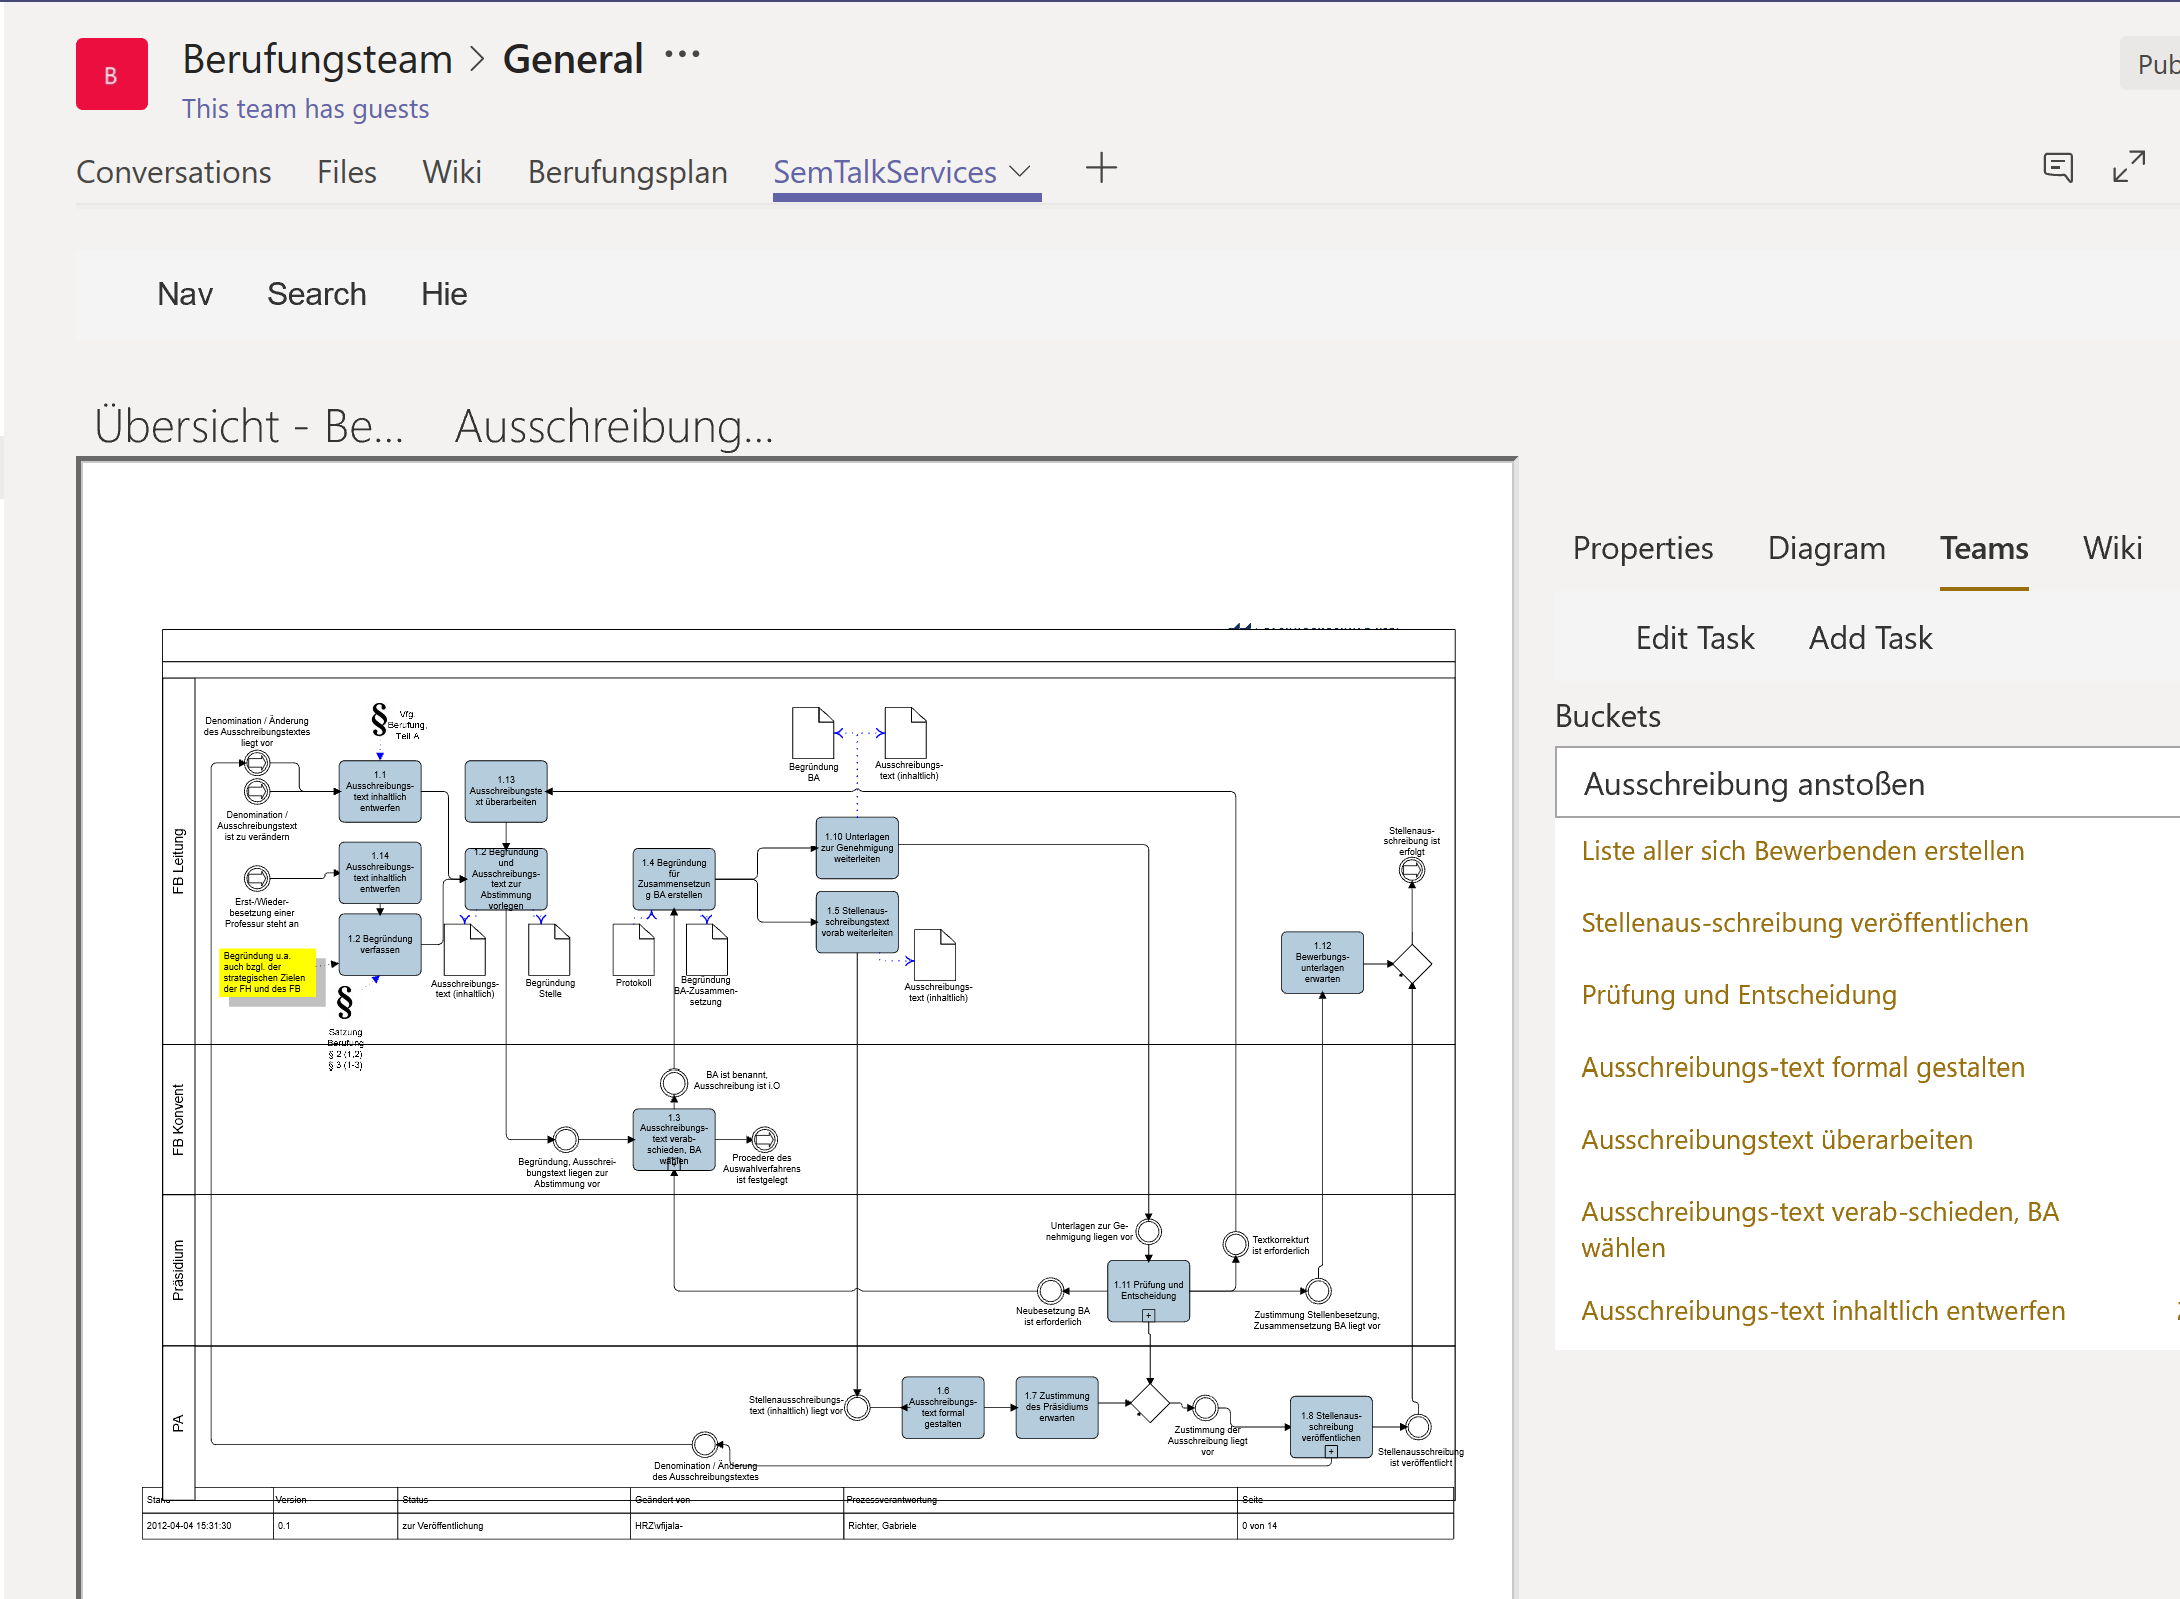The width and height of the screenshot is (2180, 1599).
Task: Switch to the Diagram panel tab
Action: pyautogui.click(x=1826, y=548)
